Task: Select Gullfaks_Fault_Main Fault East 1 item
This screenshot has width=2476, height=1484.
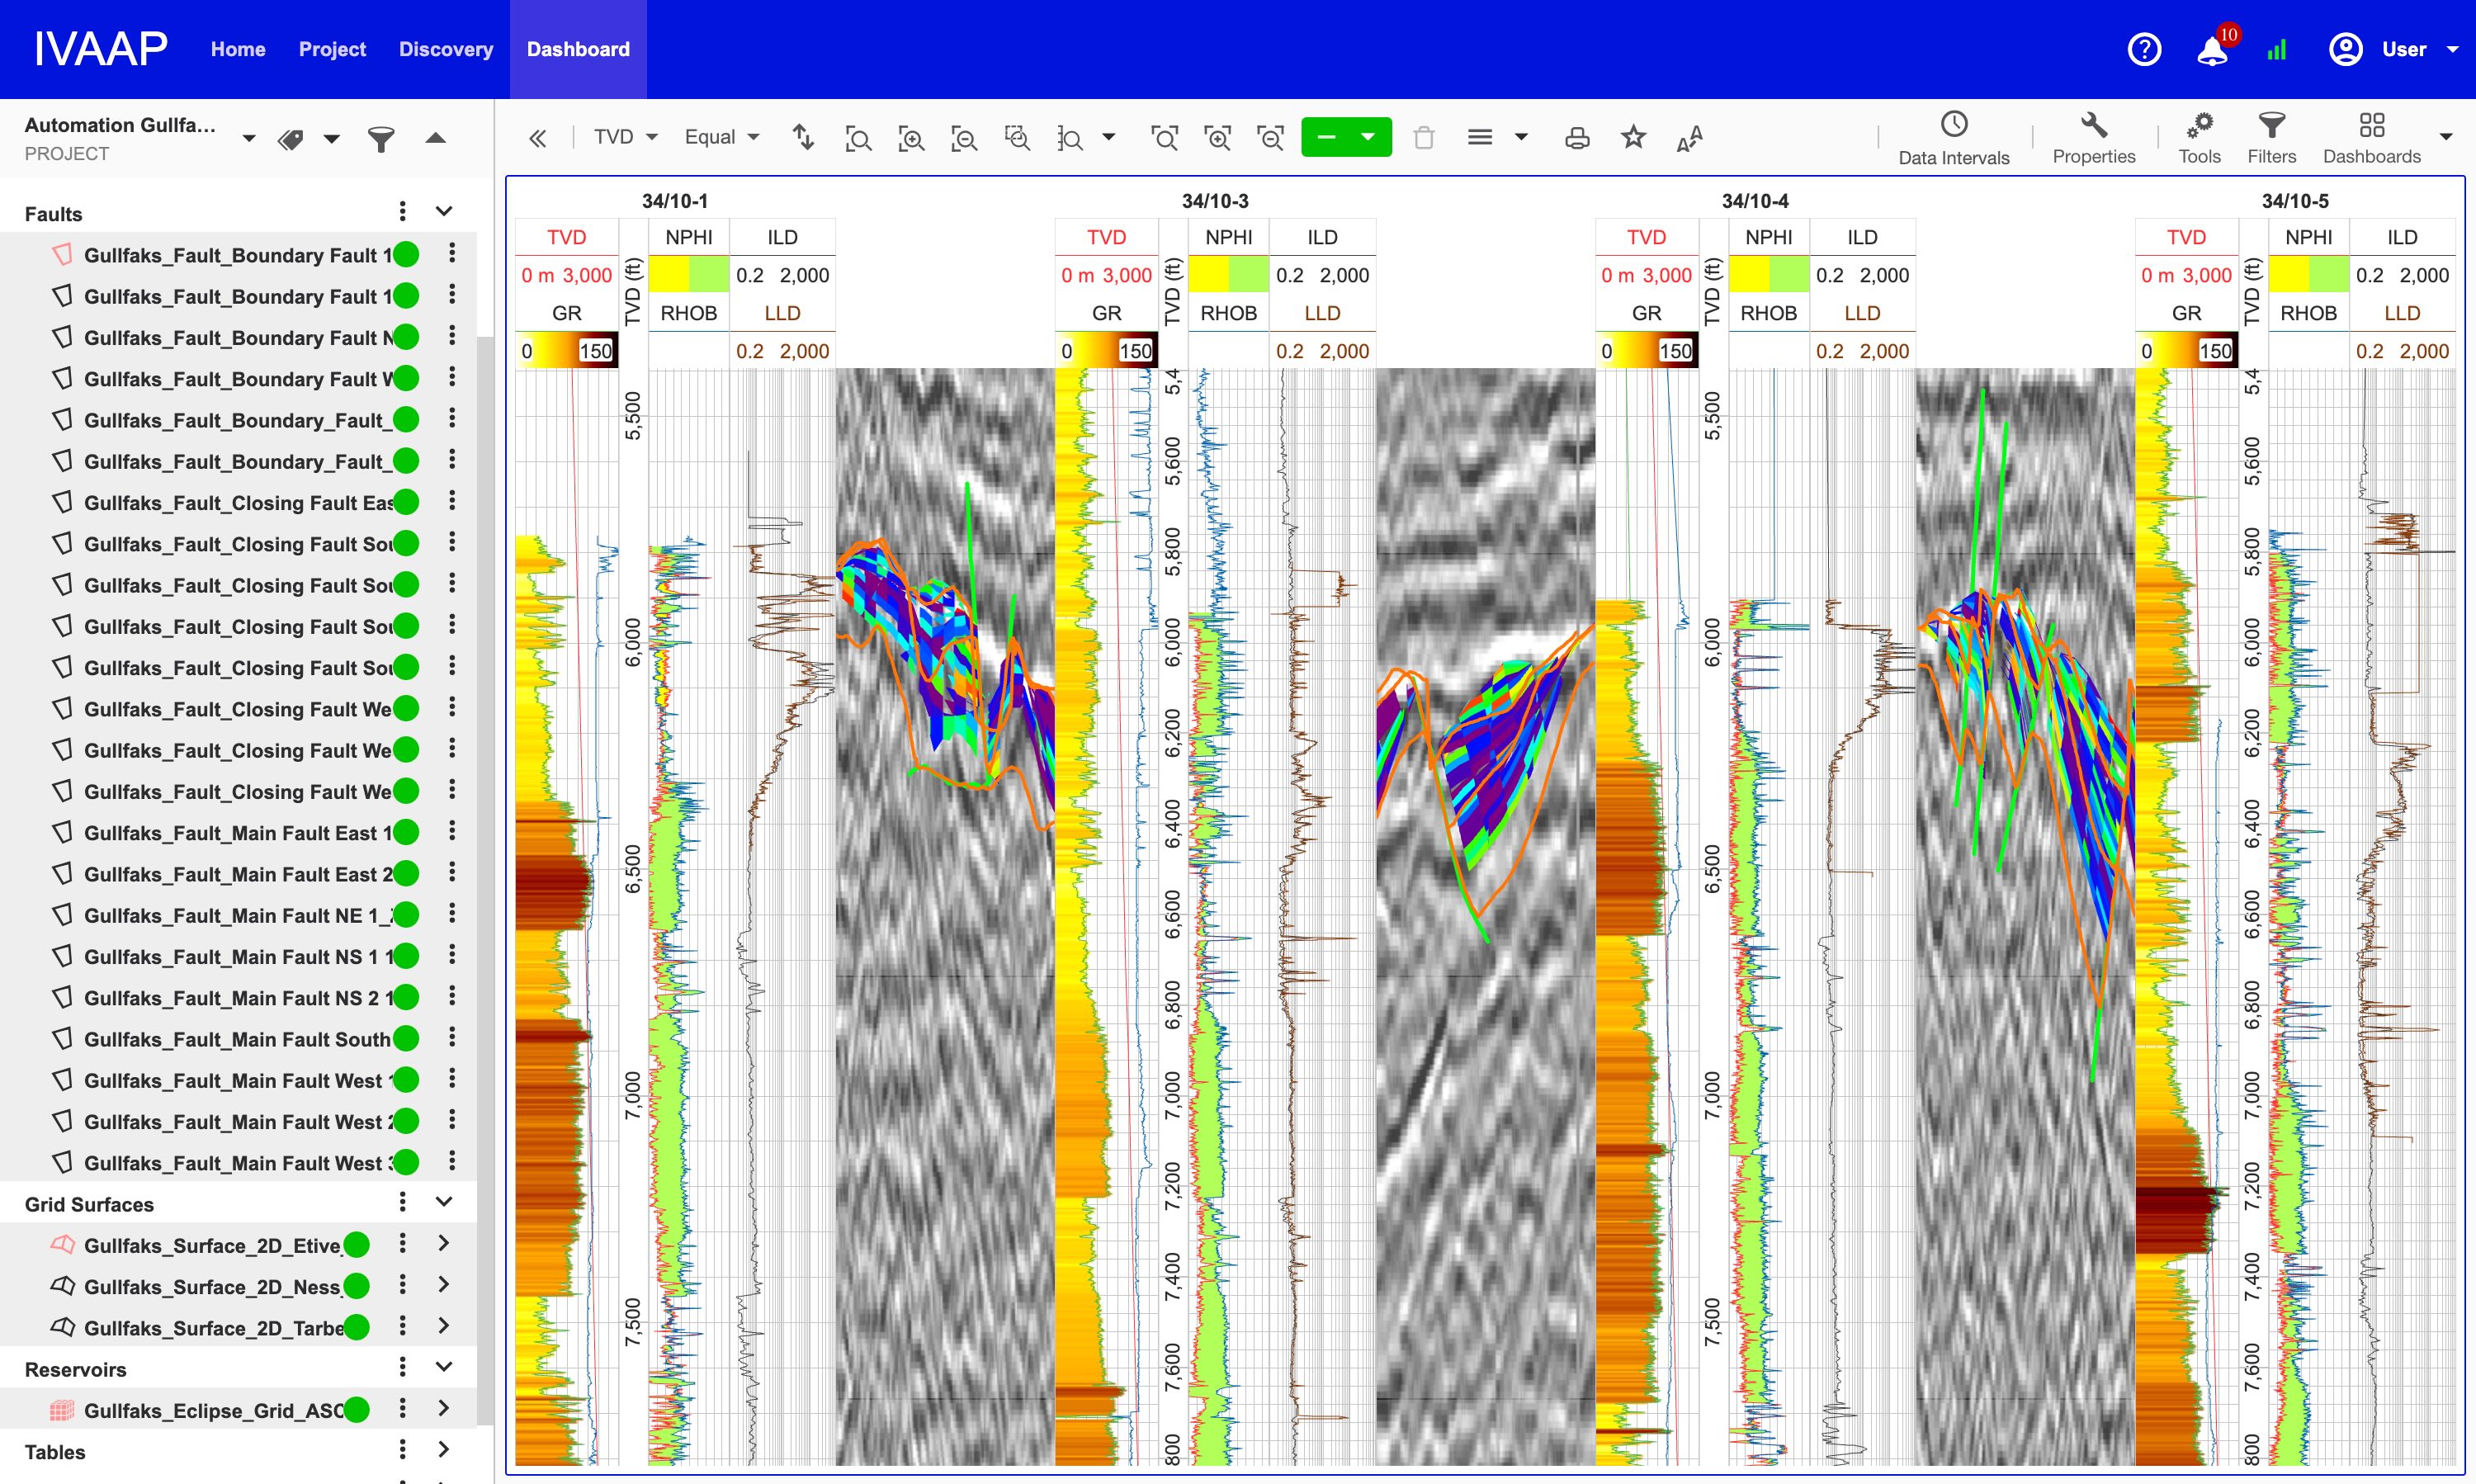Action: click(238, 832)
